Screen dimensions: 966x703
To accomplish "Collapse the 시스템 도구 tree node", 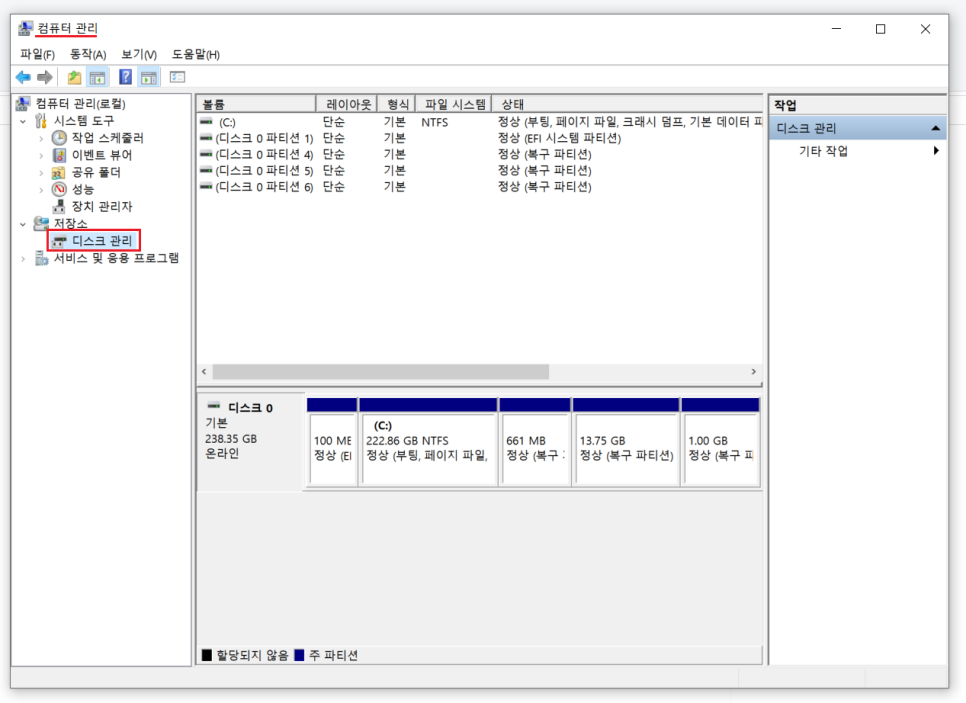I will click(23, 121).
